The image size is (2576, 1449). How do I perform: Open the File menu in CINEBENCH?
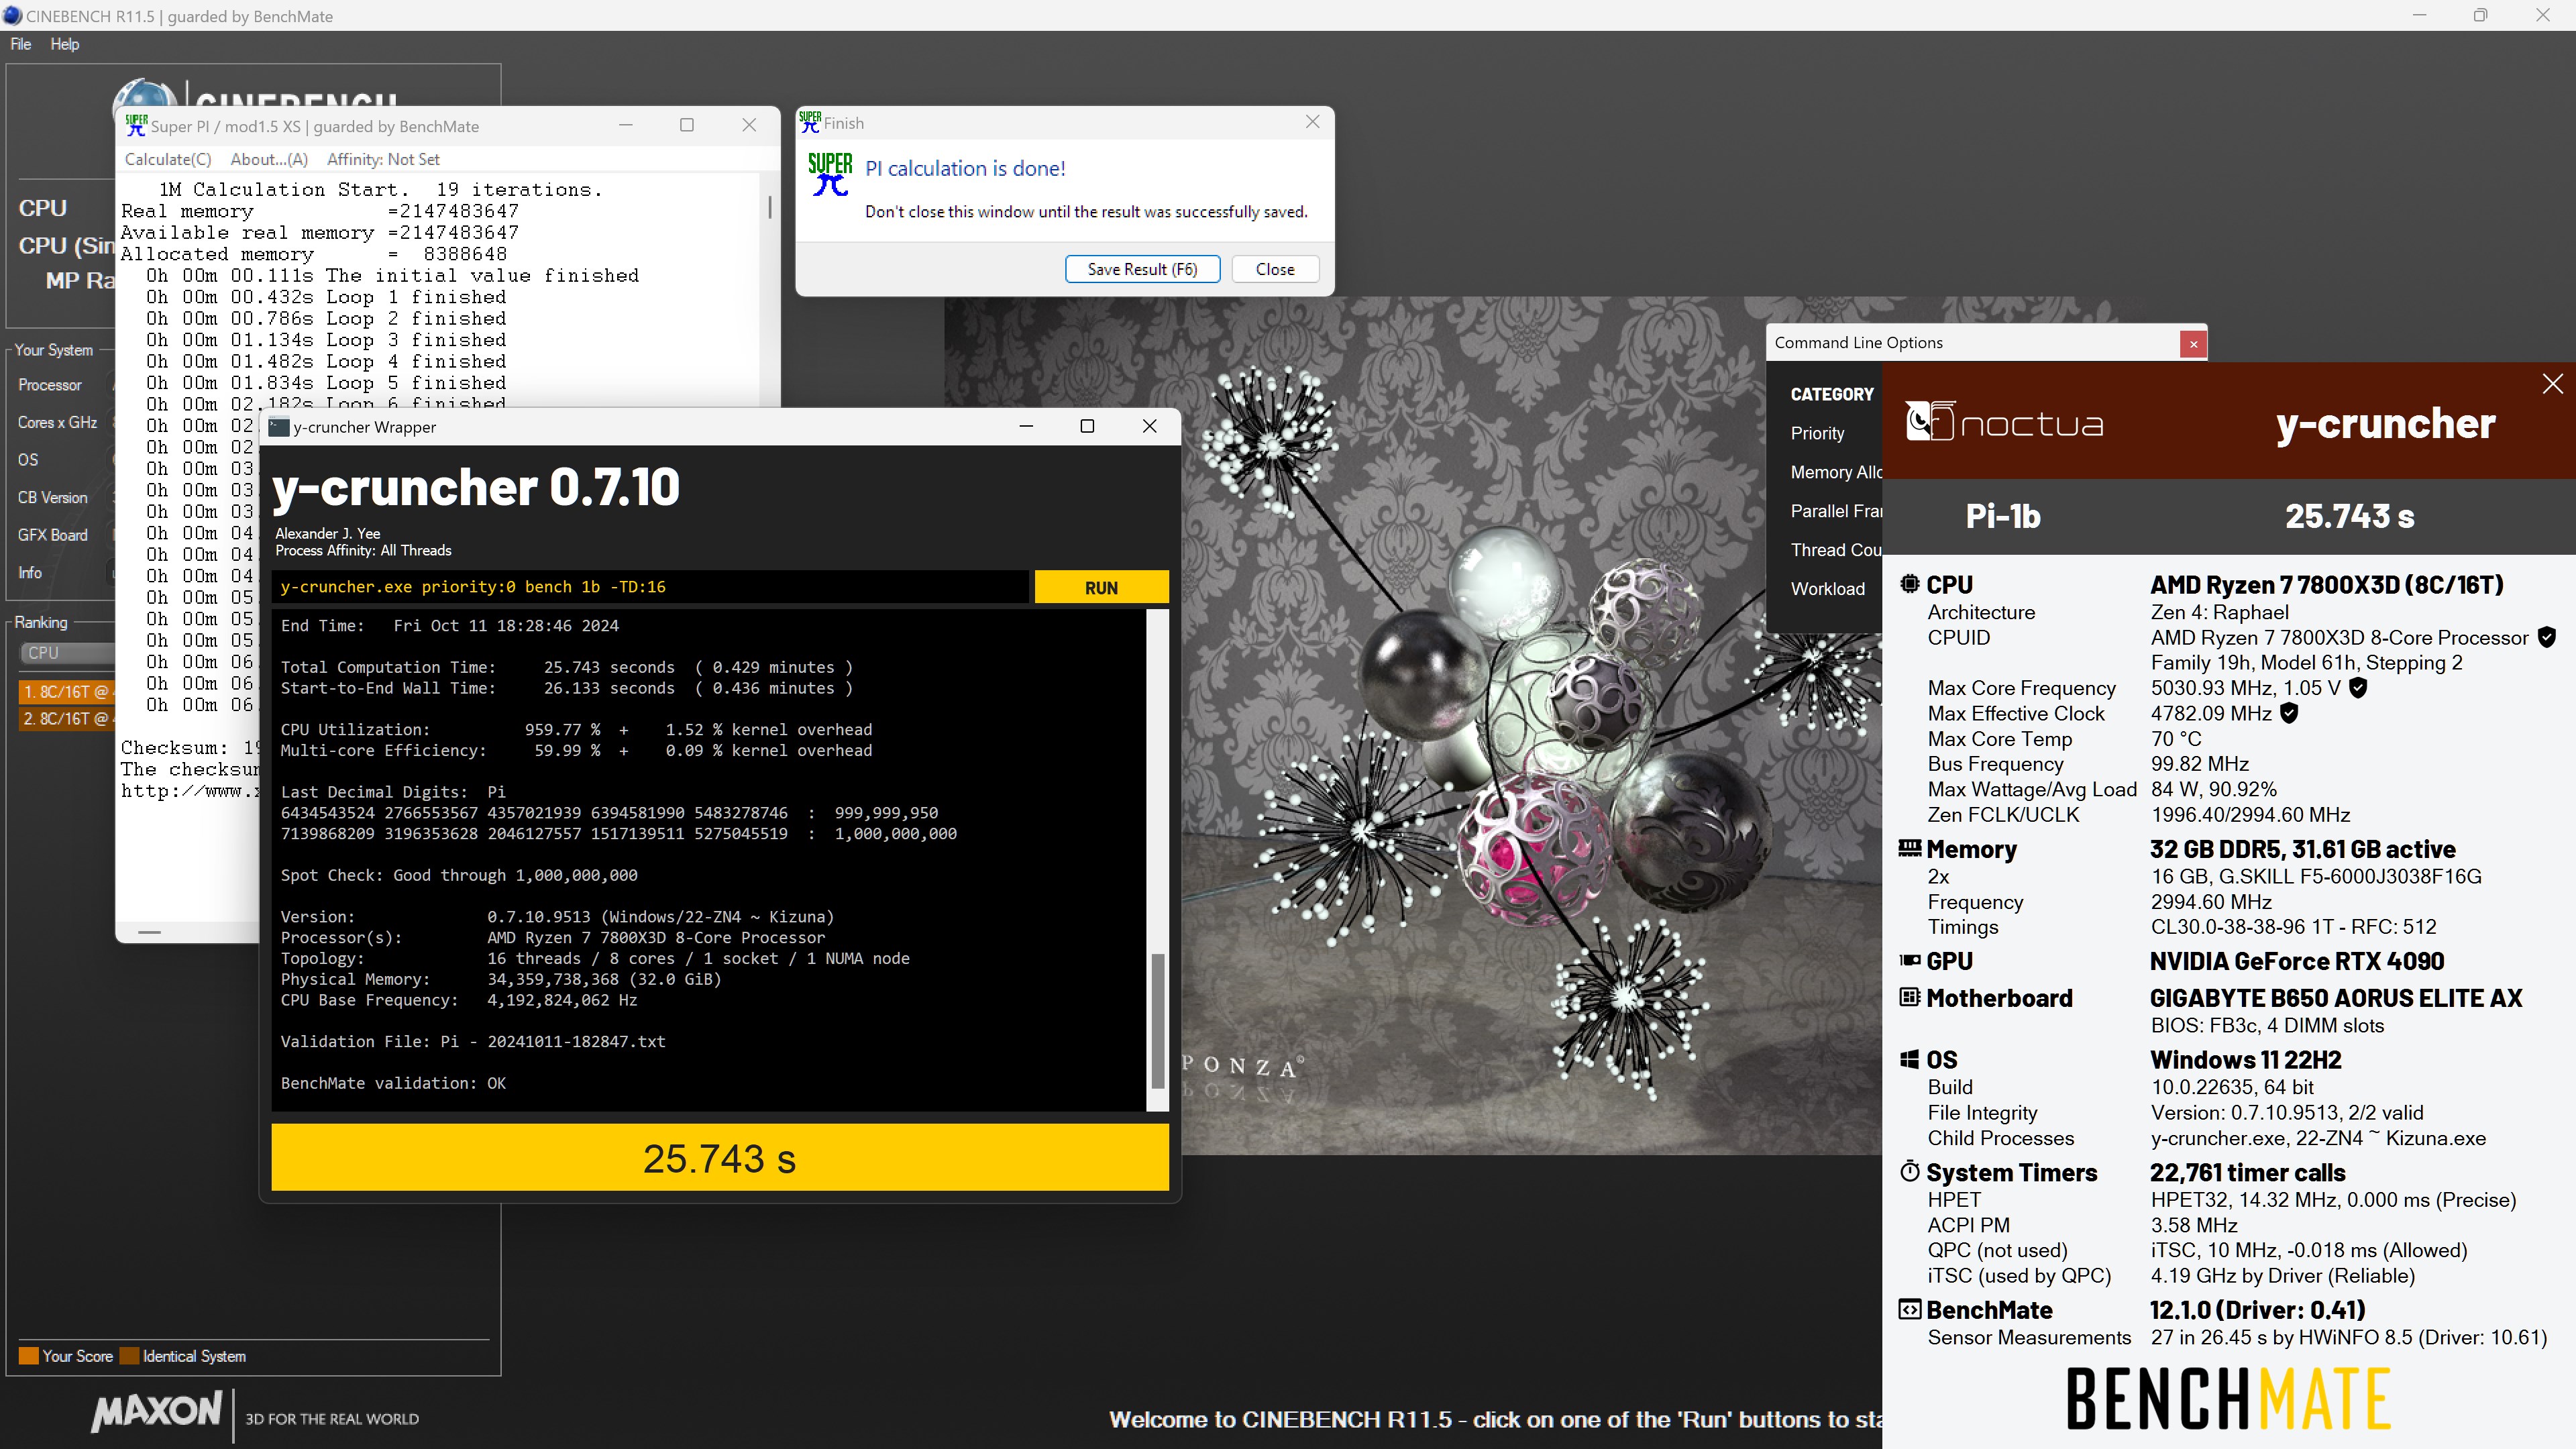(x=21, y=44)
